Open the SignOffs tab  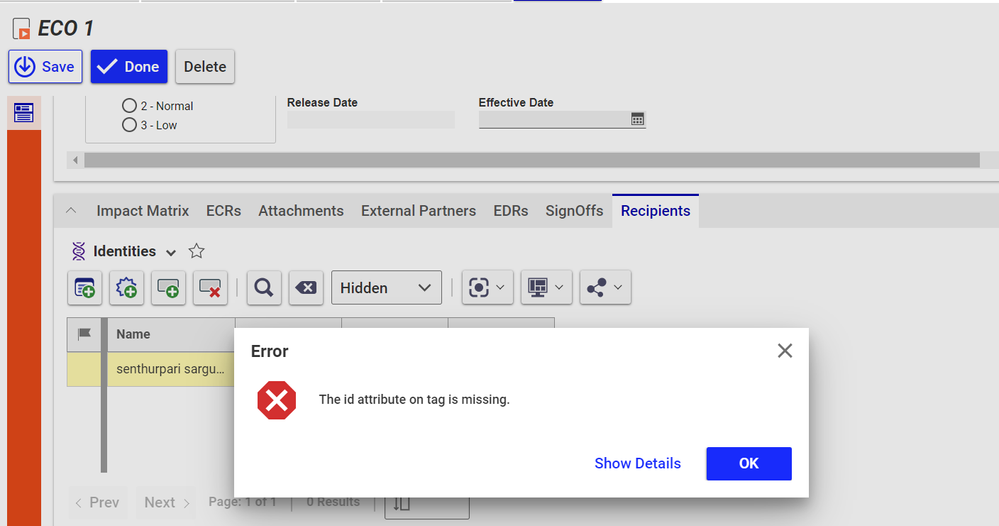tap(574, 211)
